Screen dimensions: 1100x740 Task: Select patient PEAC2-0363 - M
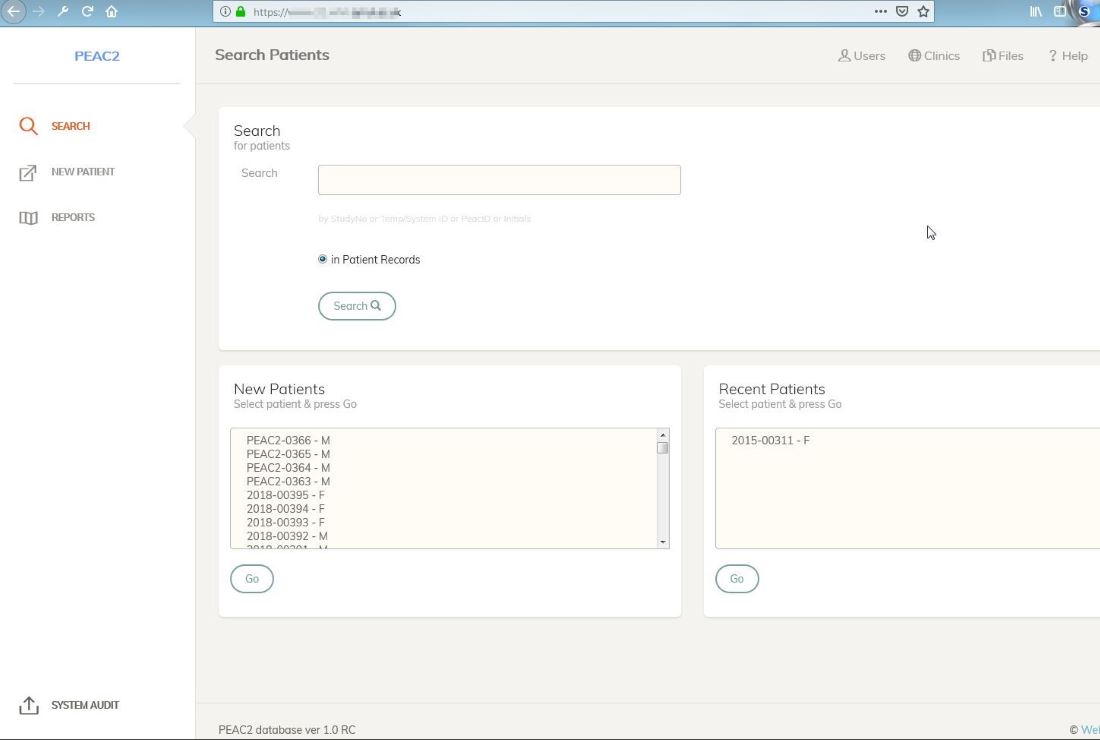coord(288,481)
